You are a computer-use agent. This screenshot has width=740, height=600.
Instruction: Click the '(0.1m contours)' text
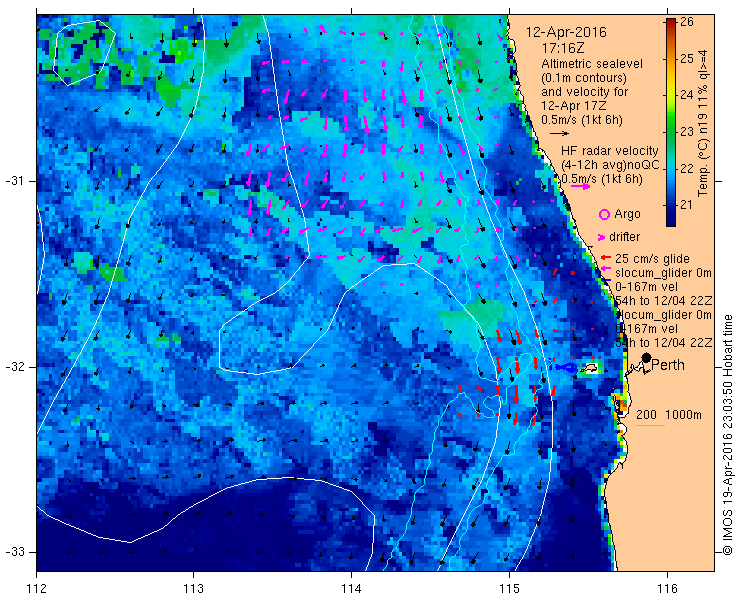[584, 77]
